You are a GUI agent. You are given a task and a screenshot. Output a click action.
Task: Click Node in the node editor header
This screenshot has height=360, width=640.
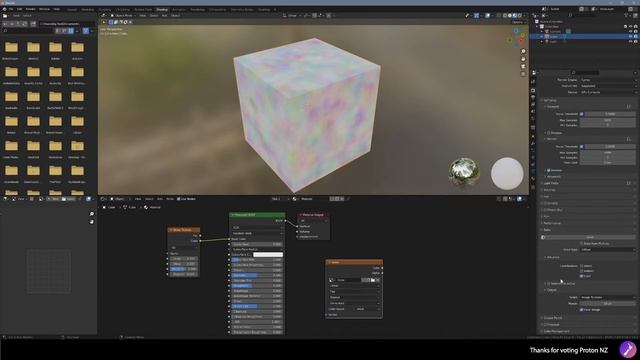coord(169,199)
